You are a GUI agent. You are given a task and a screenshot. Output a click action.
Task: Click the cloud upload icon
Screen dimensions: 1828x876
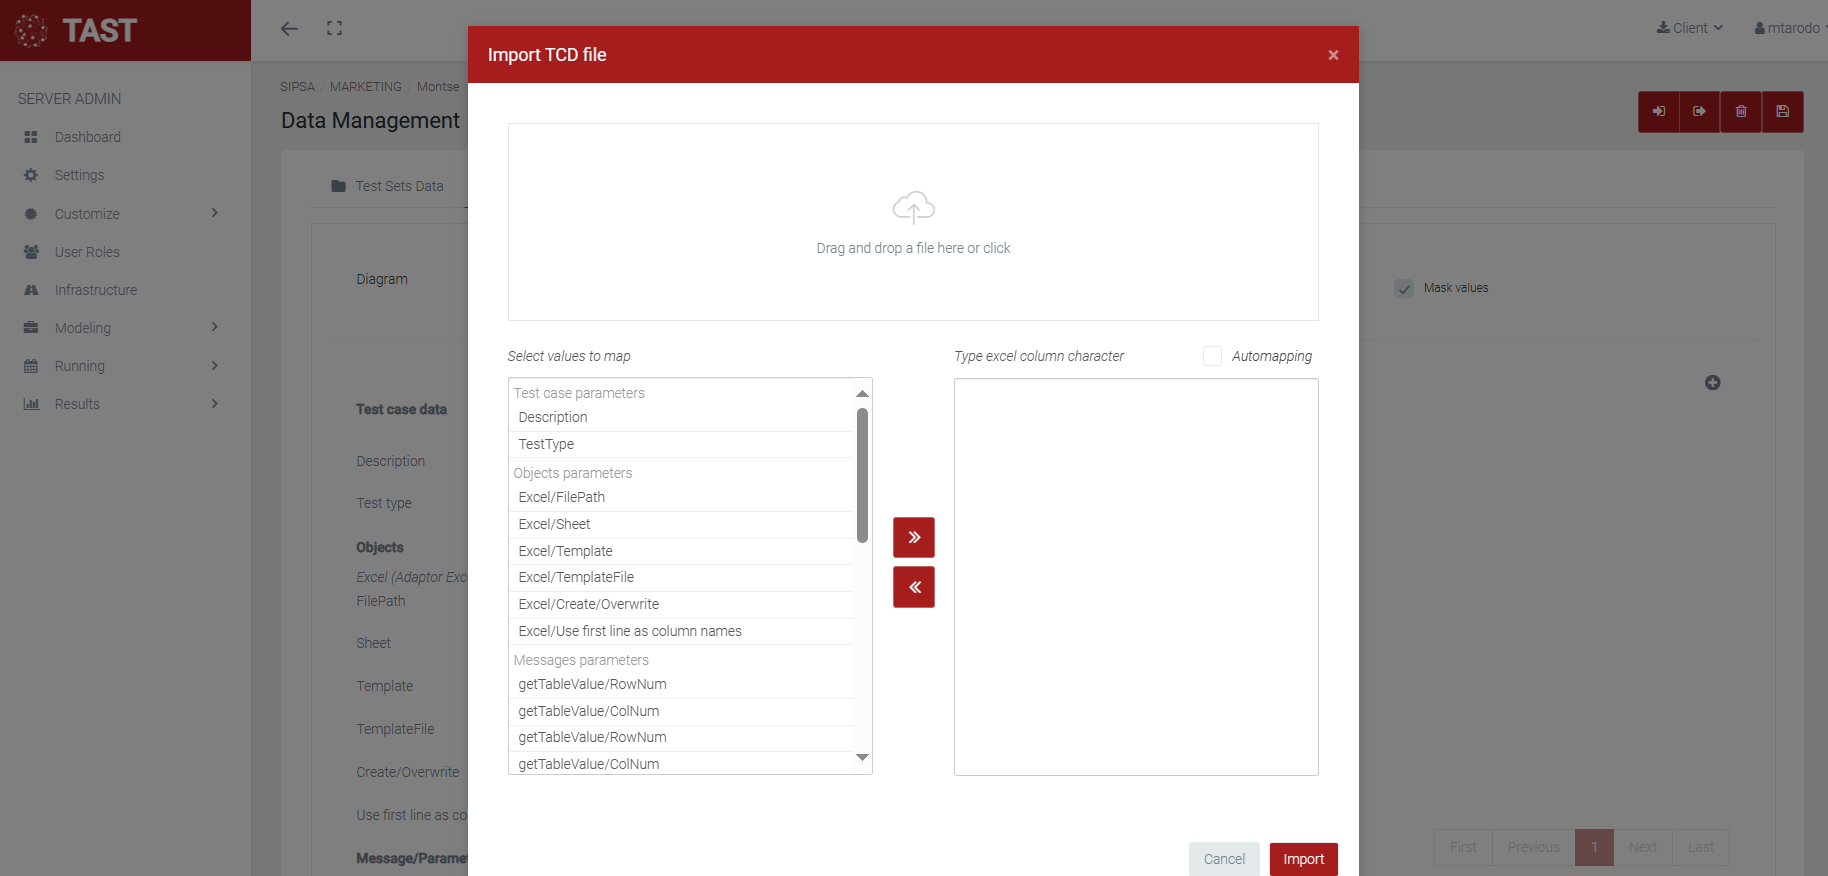[x=913, y=207]
